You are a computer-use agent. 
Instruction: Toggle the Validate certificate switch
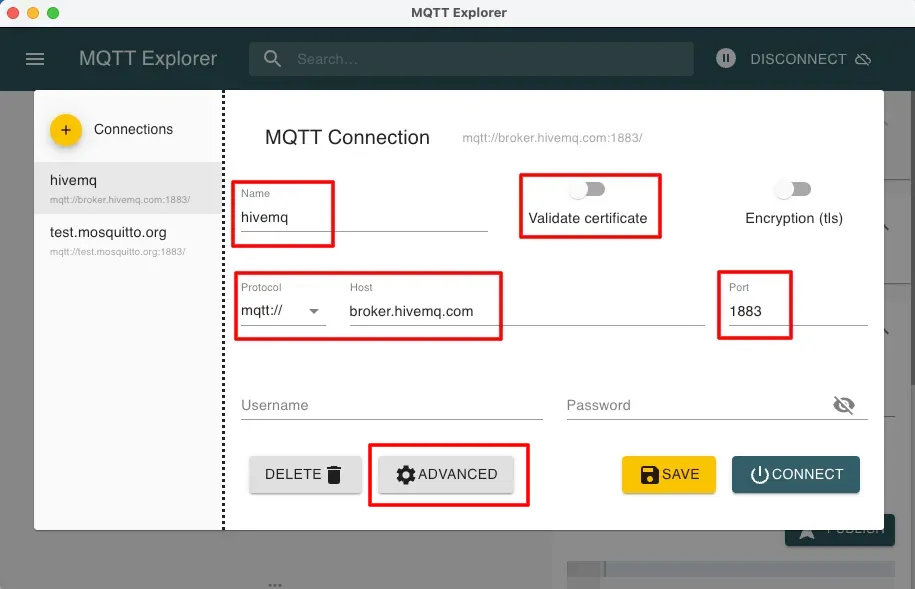point(588,189)
